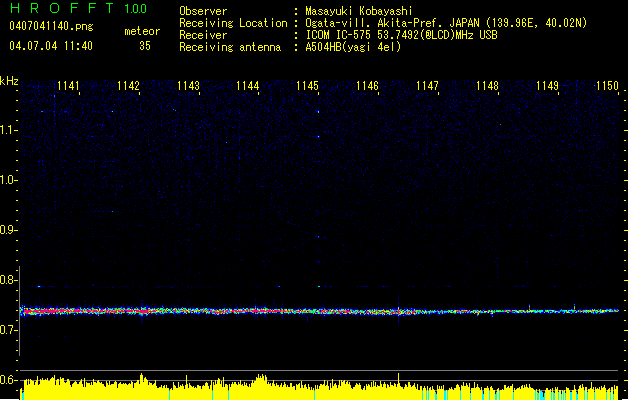Image resolution: width=629 pixels, height=400 pixels.
Task: Click the meteor label
Action: (x=142, y=31)
